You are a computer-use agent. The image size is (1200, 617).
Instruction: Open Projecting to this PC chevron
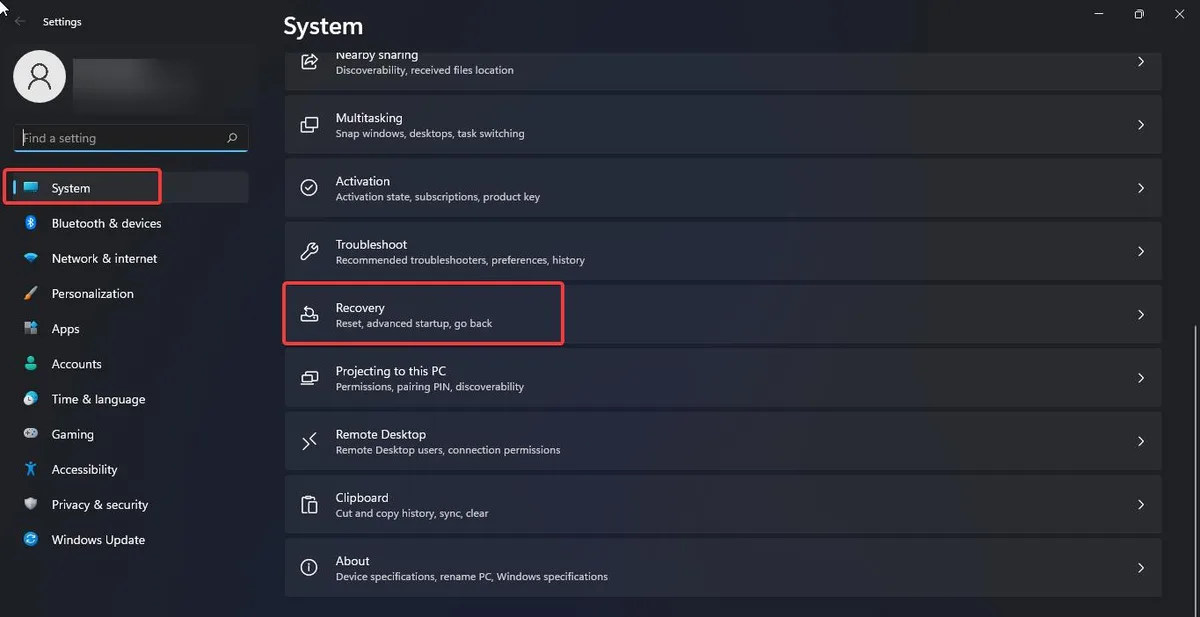1141,378
